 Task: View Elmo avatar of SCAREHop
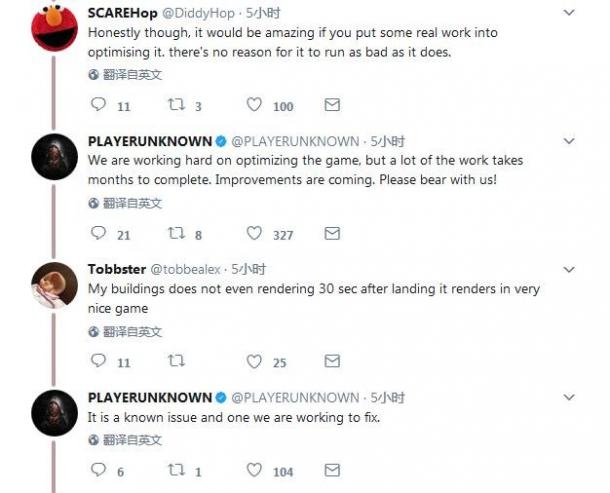click(54, 28)
